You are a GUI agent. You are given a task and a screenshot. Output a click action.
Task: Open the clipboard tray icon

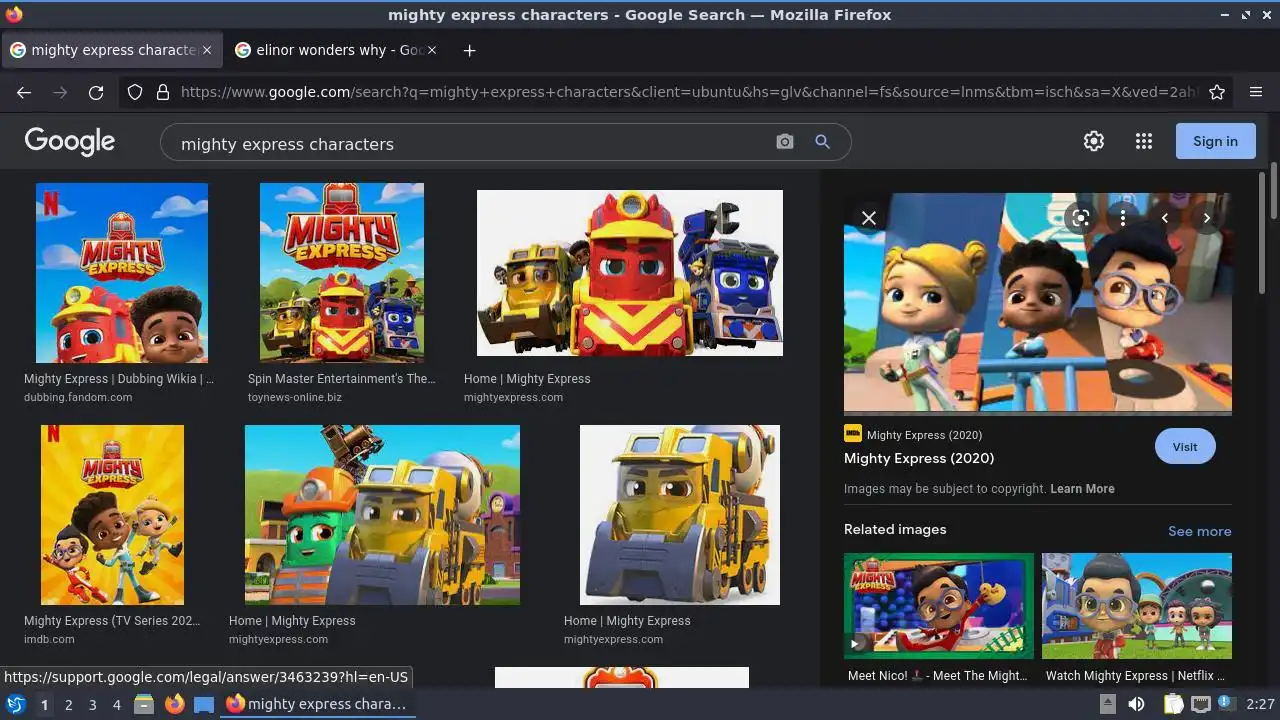click(1173, 704)
